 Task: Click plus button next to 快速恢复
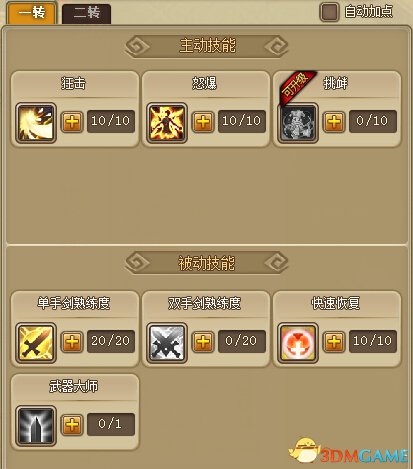click(x=334, y=342)
